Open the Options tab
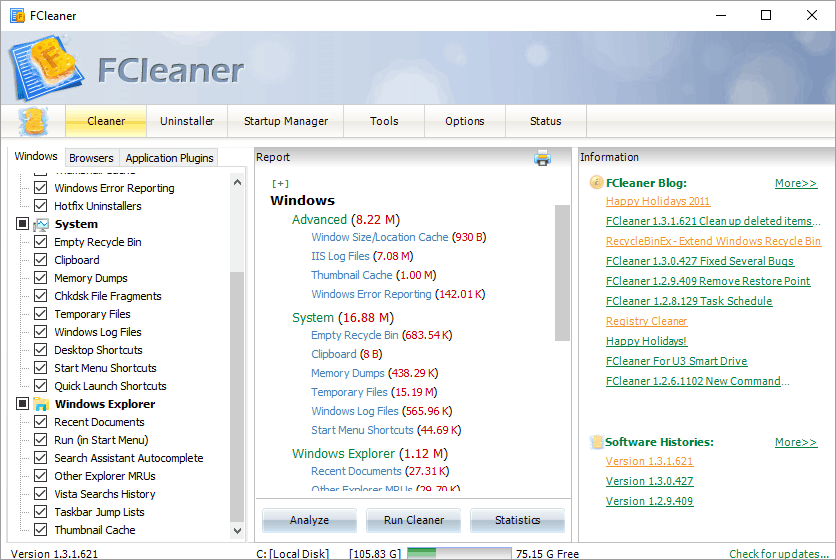 [x=465, y=121]
